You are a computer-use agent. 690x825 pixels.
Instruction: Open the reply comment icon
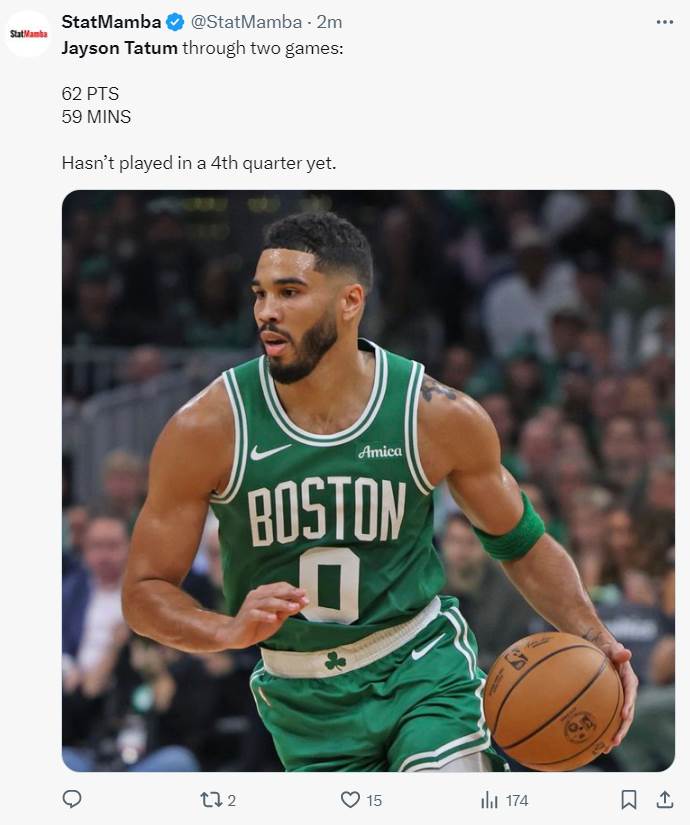[72, 799]
